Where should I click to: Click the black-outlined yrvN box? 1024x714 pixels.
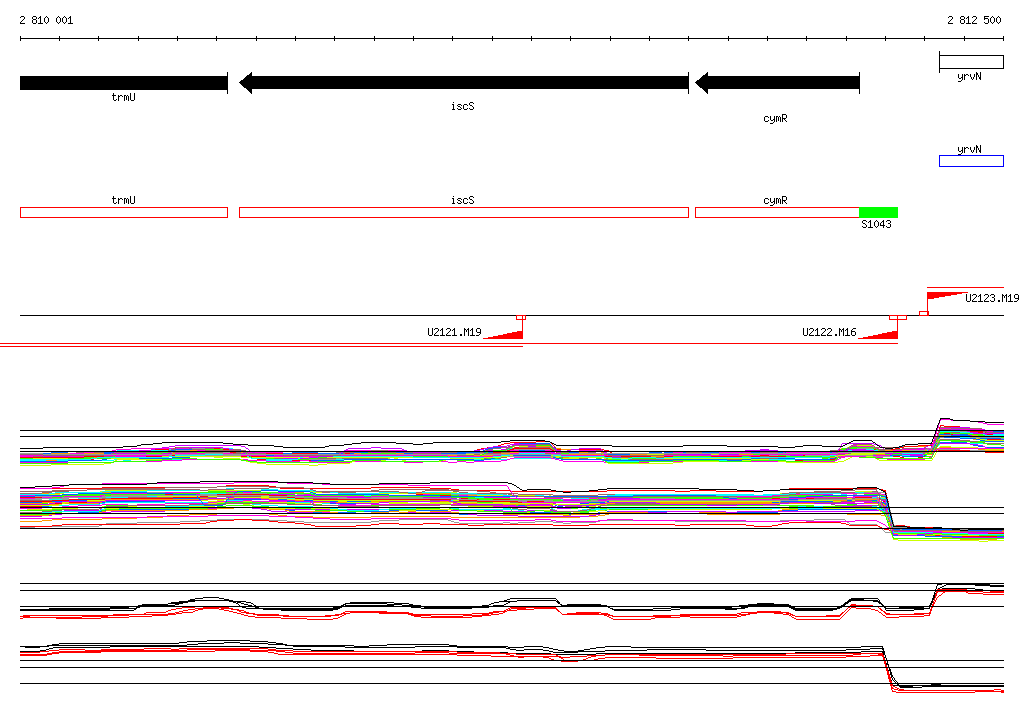click(x=971, y=63)
